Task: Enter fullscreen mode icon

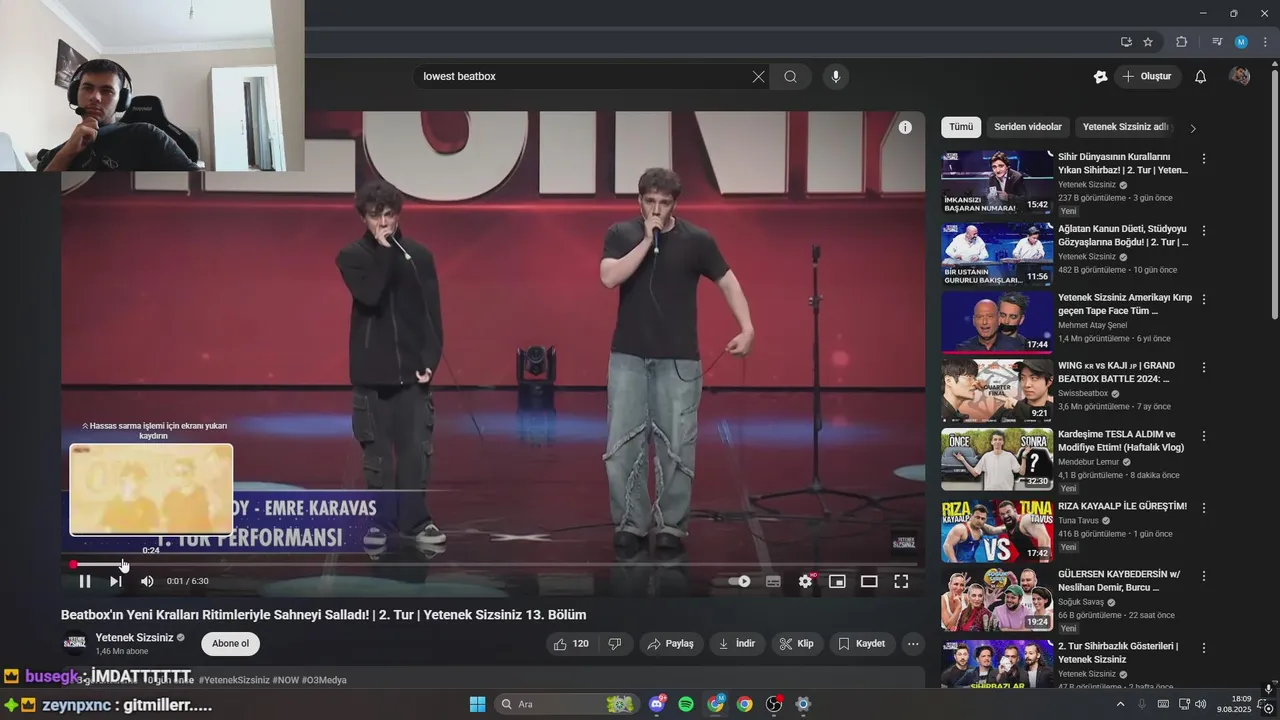Action: click(x=901, y=581)
